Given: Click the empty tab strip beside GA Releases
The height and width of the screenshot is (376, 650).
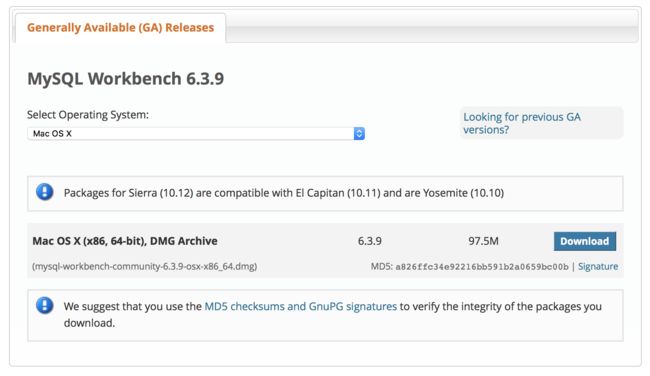Looking at the screenshot, I should click(432, 28).
